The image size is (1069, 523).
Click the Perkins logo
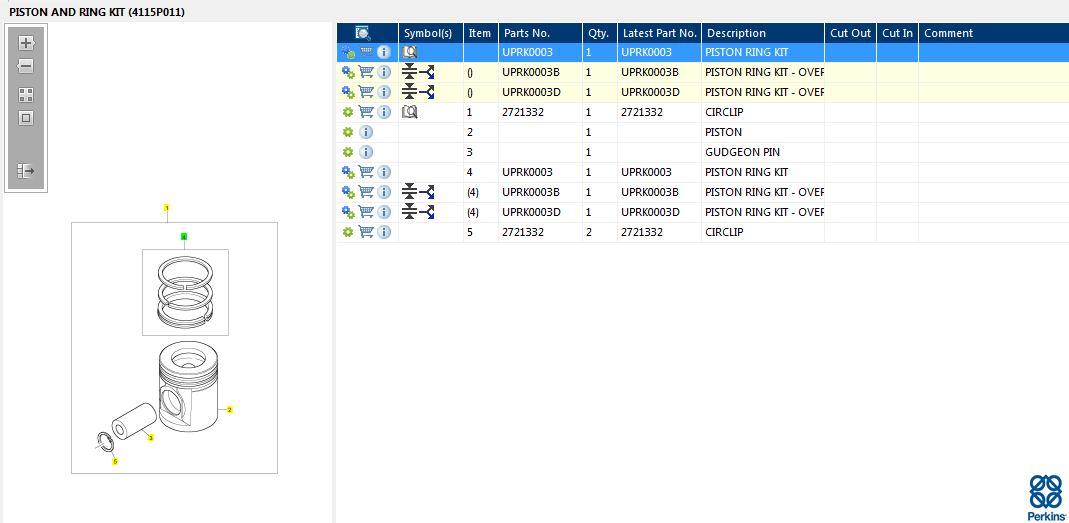(1046, 497)
